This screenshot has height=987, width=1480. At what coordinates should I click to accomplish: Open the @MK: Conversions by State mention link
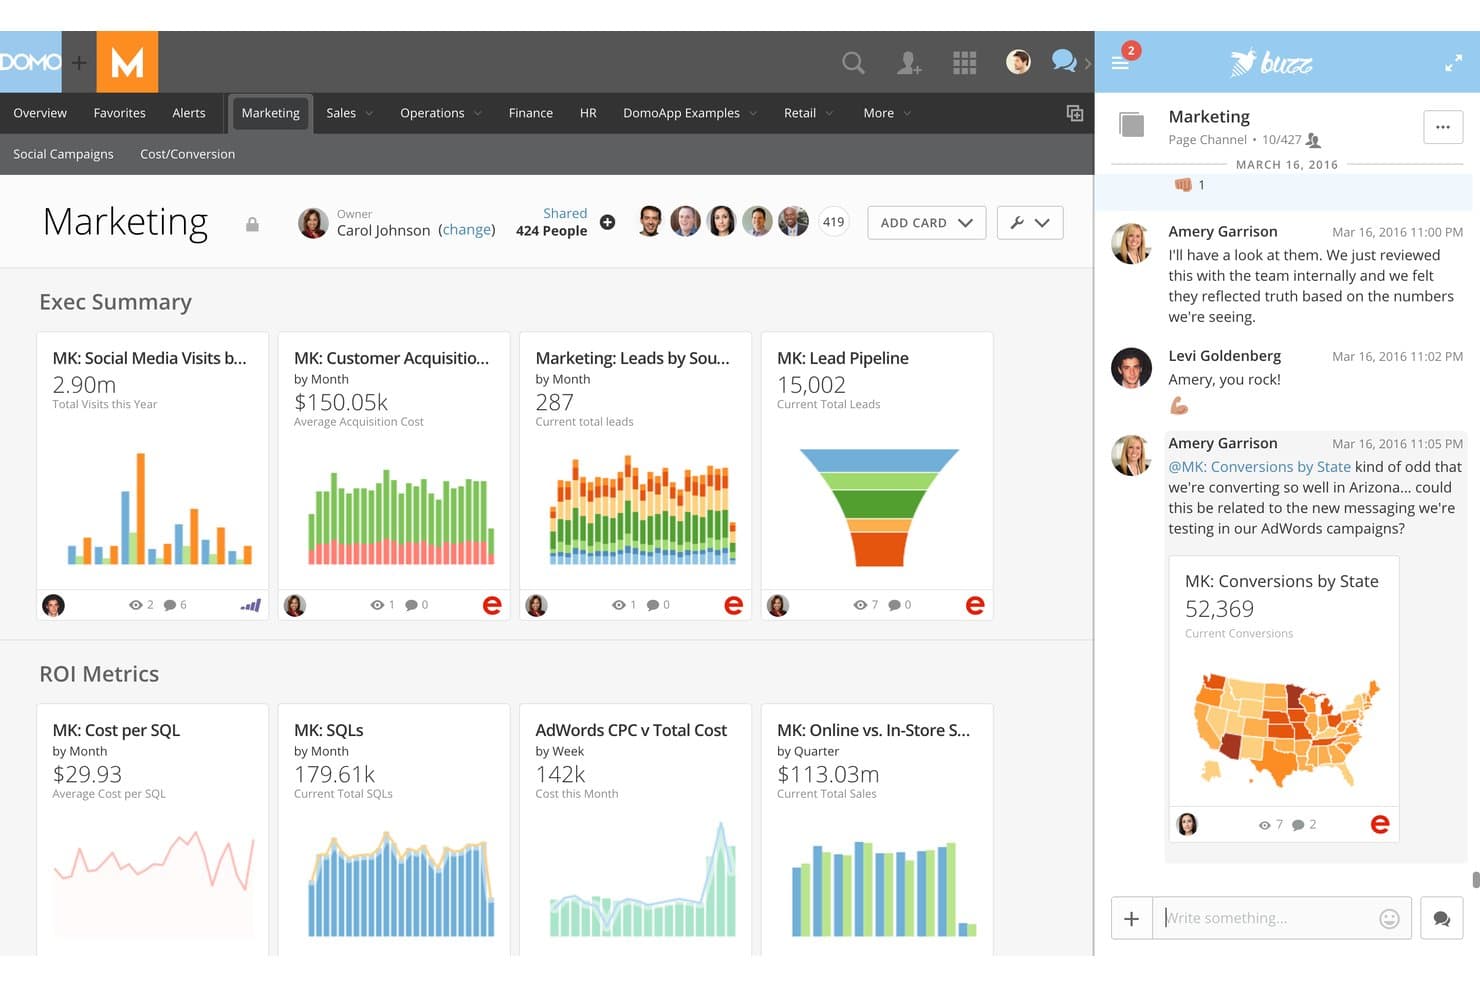coord(1259,467)
